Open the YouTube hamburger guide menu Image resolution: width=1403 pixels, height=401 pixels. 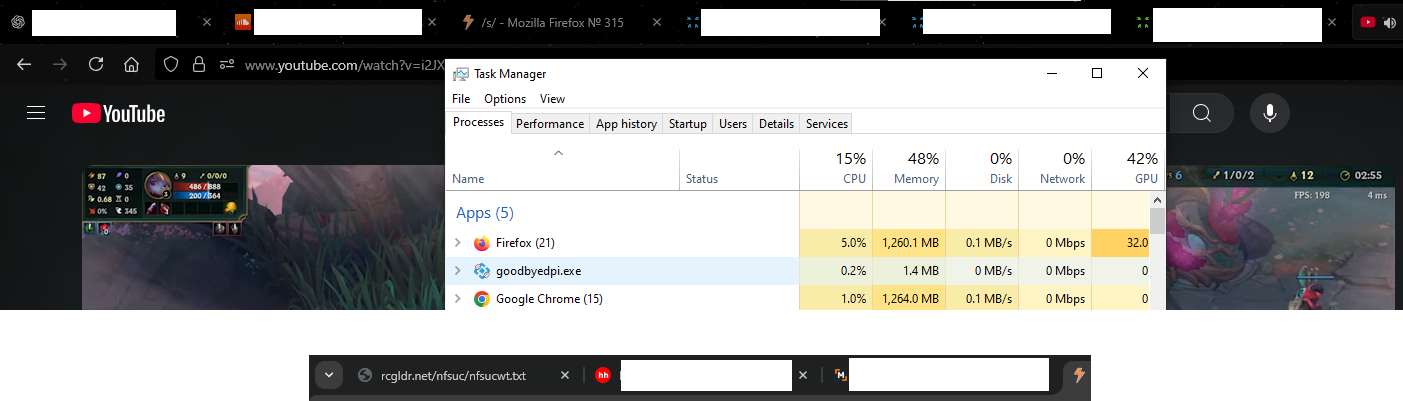coord(37,114)
